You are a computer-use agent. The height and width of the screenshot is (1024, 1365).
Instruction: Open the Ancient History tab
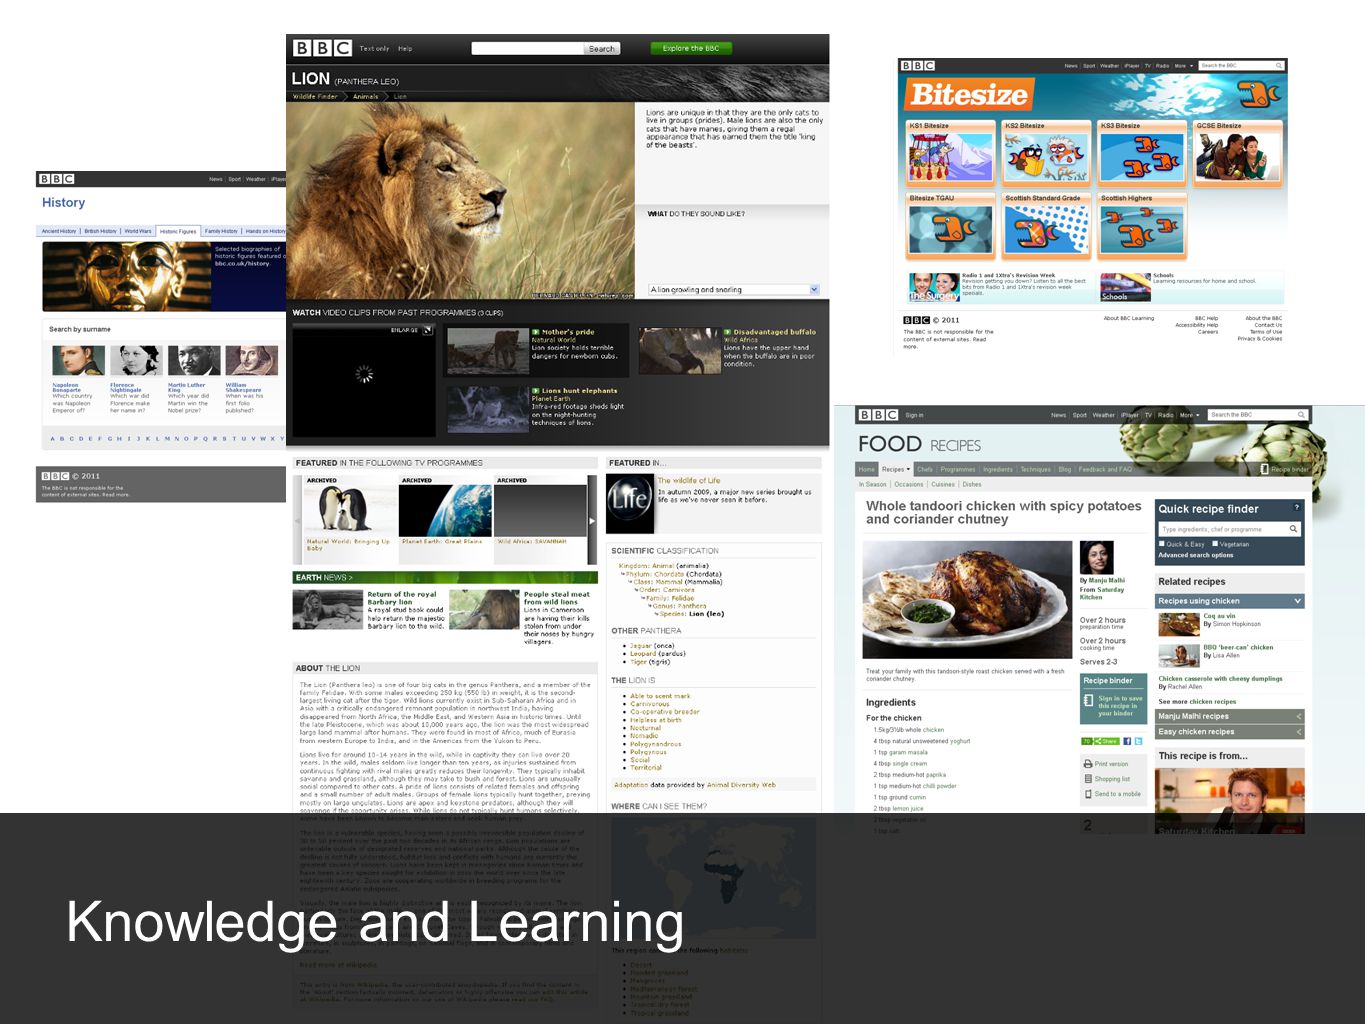59,231
